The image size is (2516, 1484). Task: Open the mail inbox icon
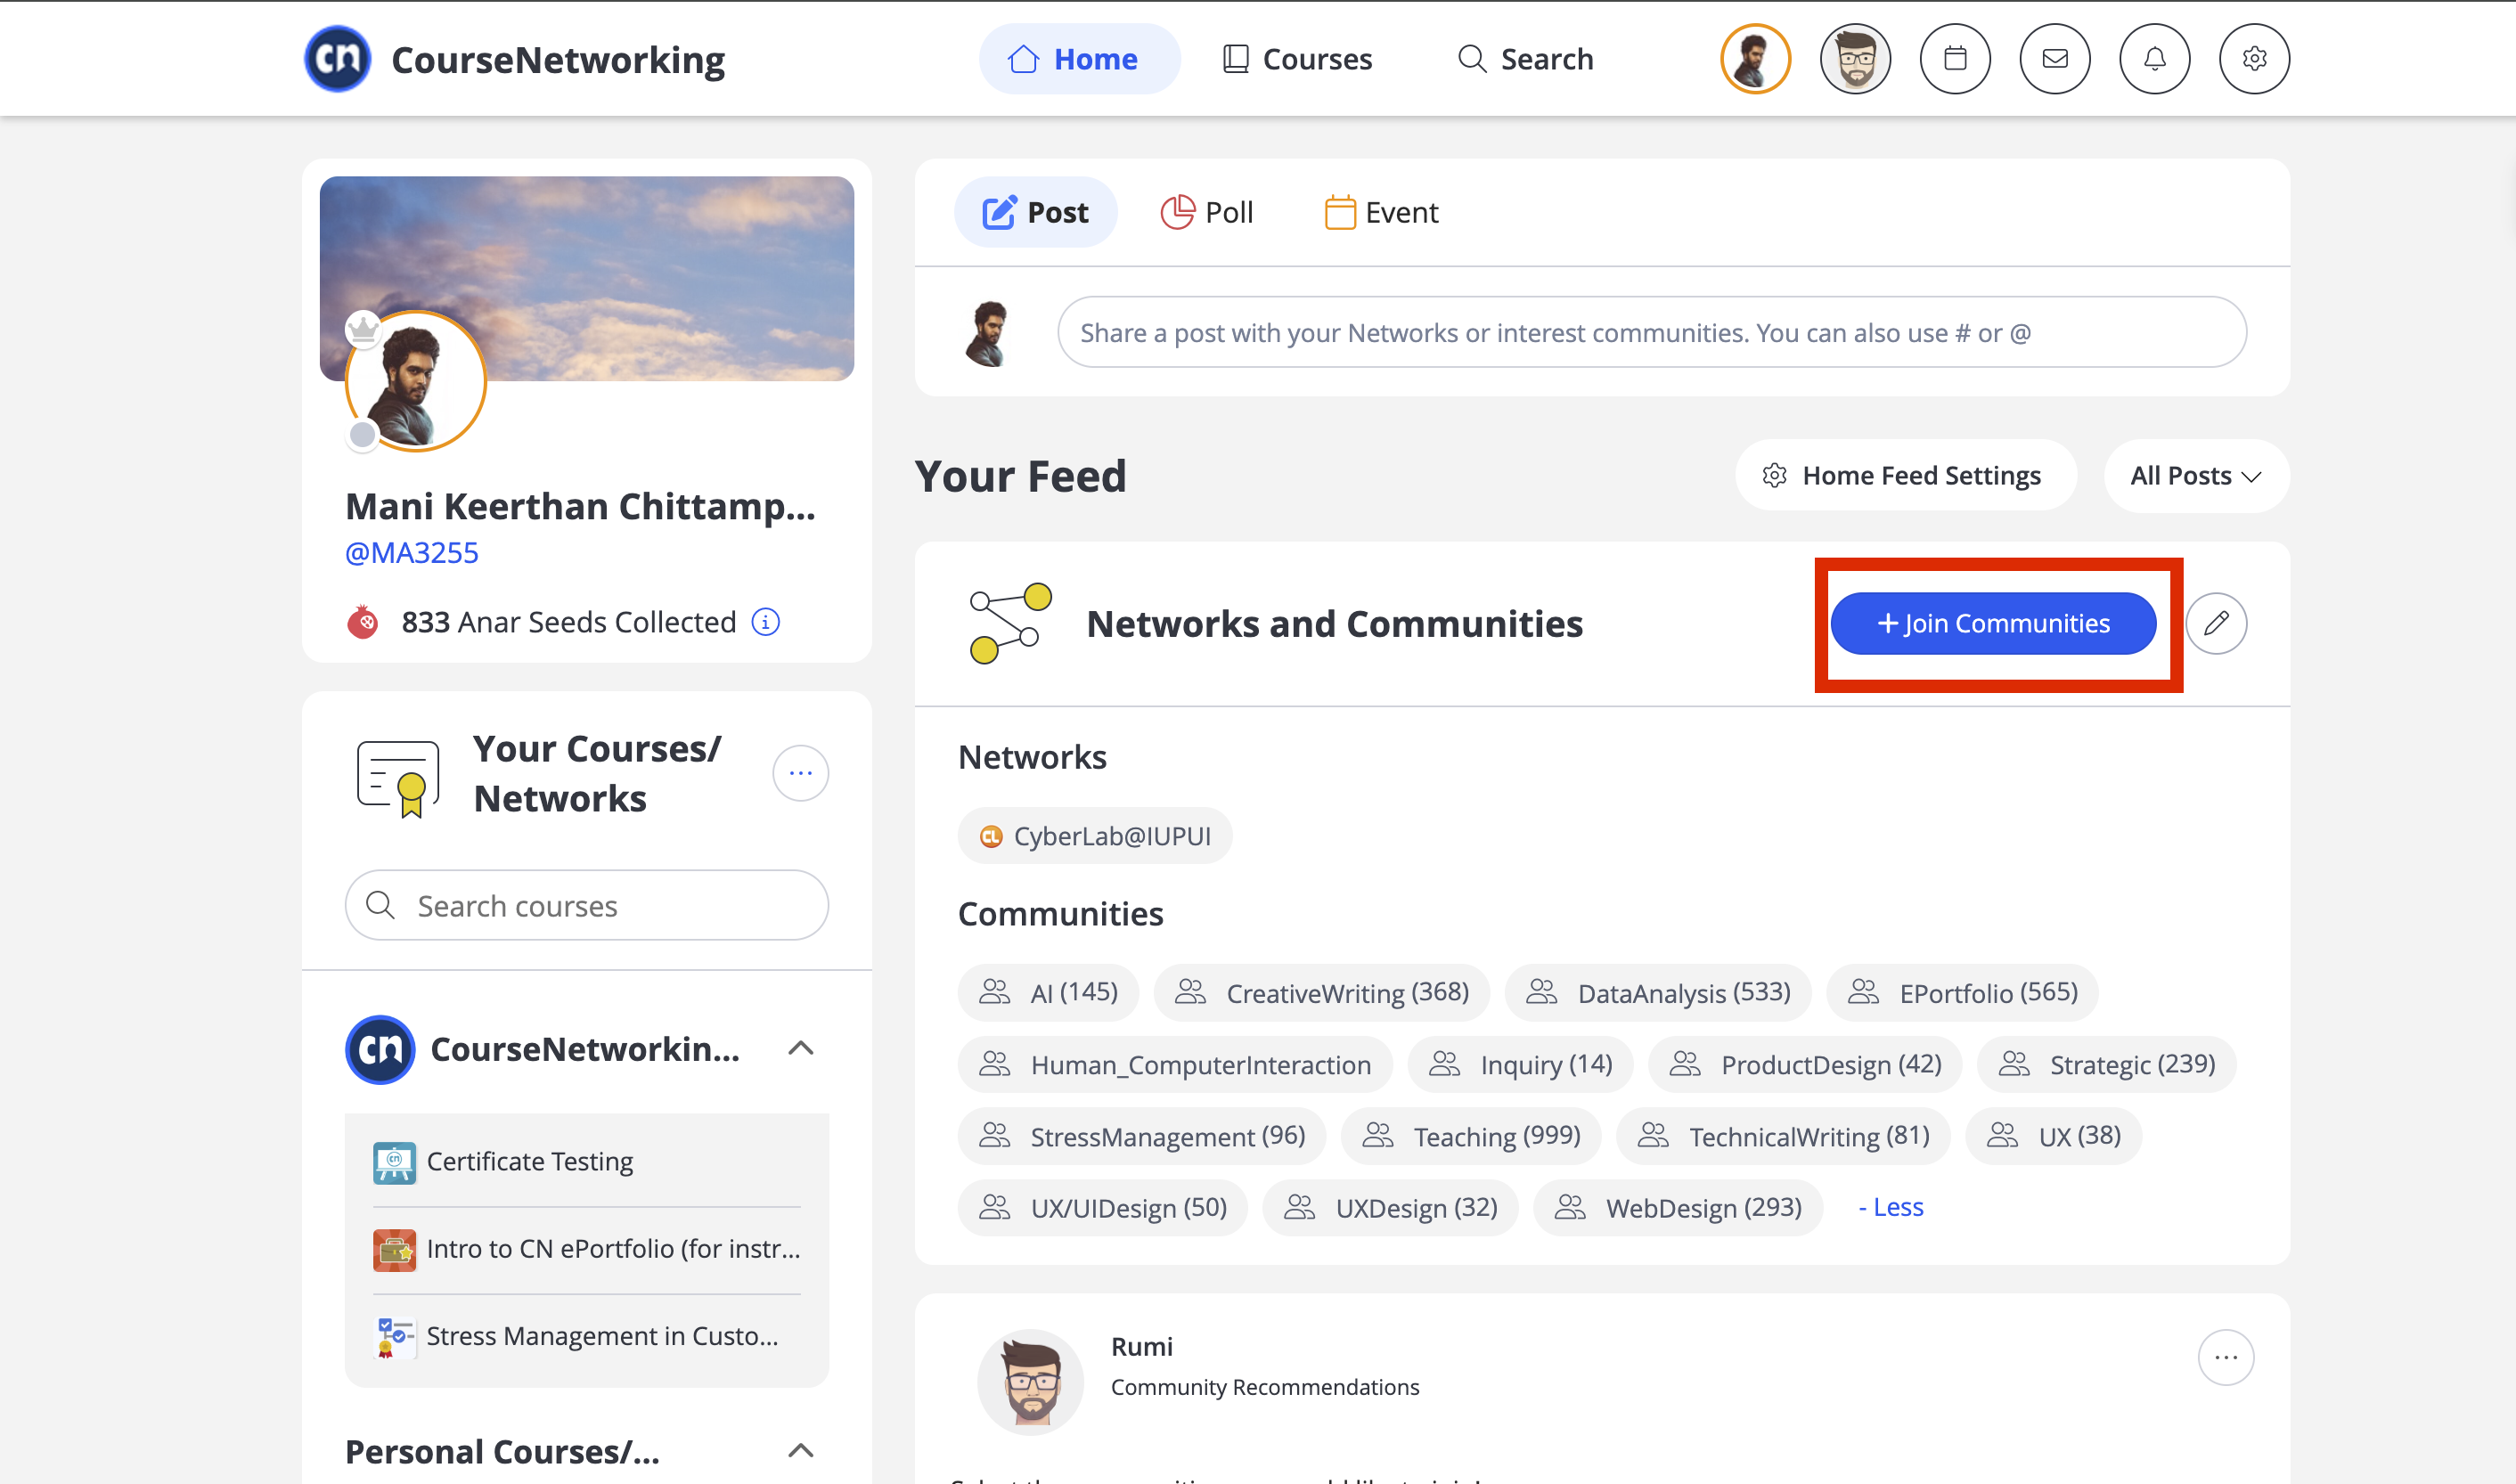2055,59
